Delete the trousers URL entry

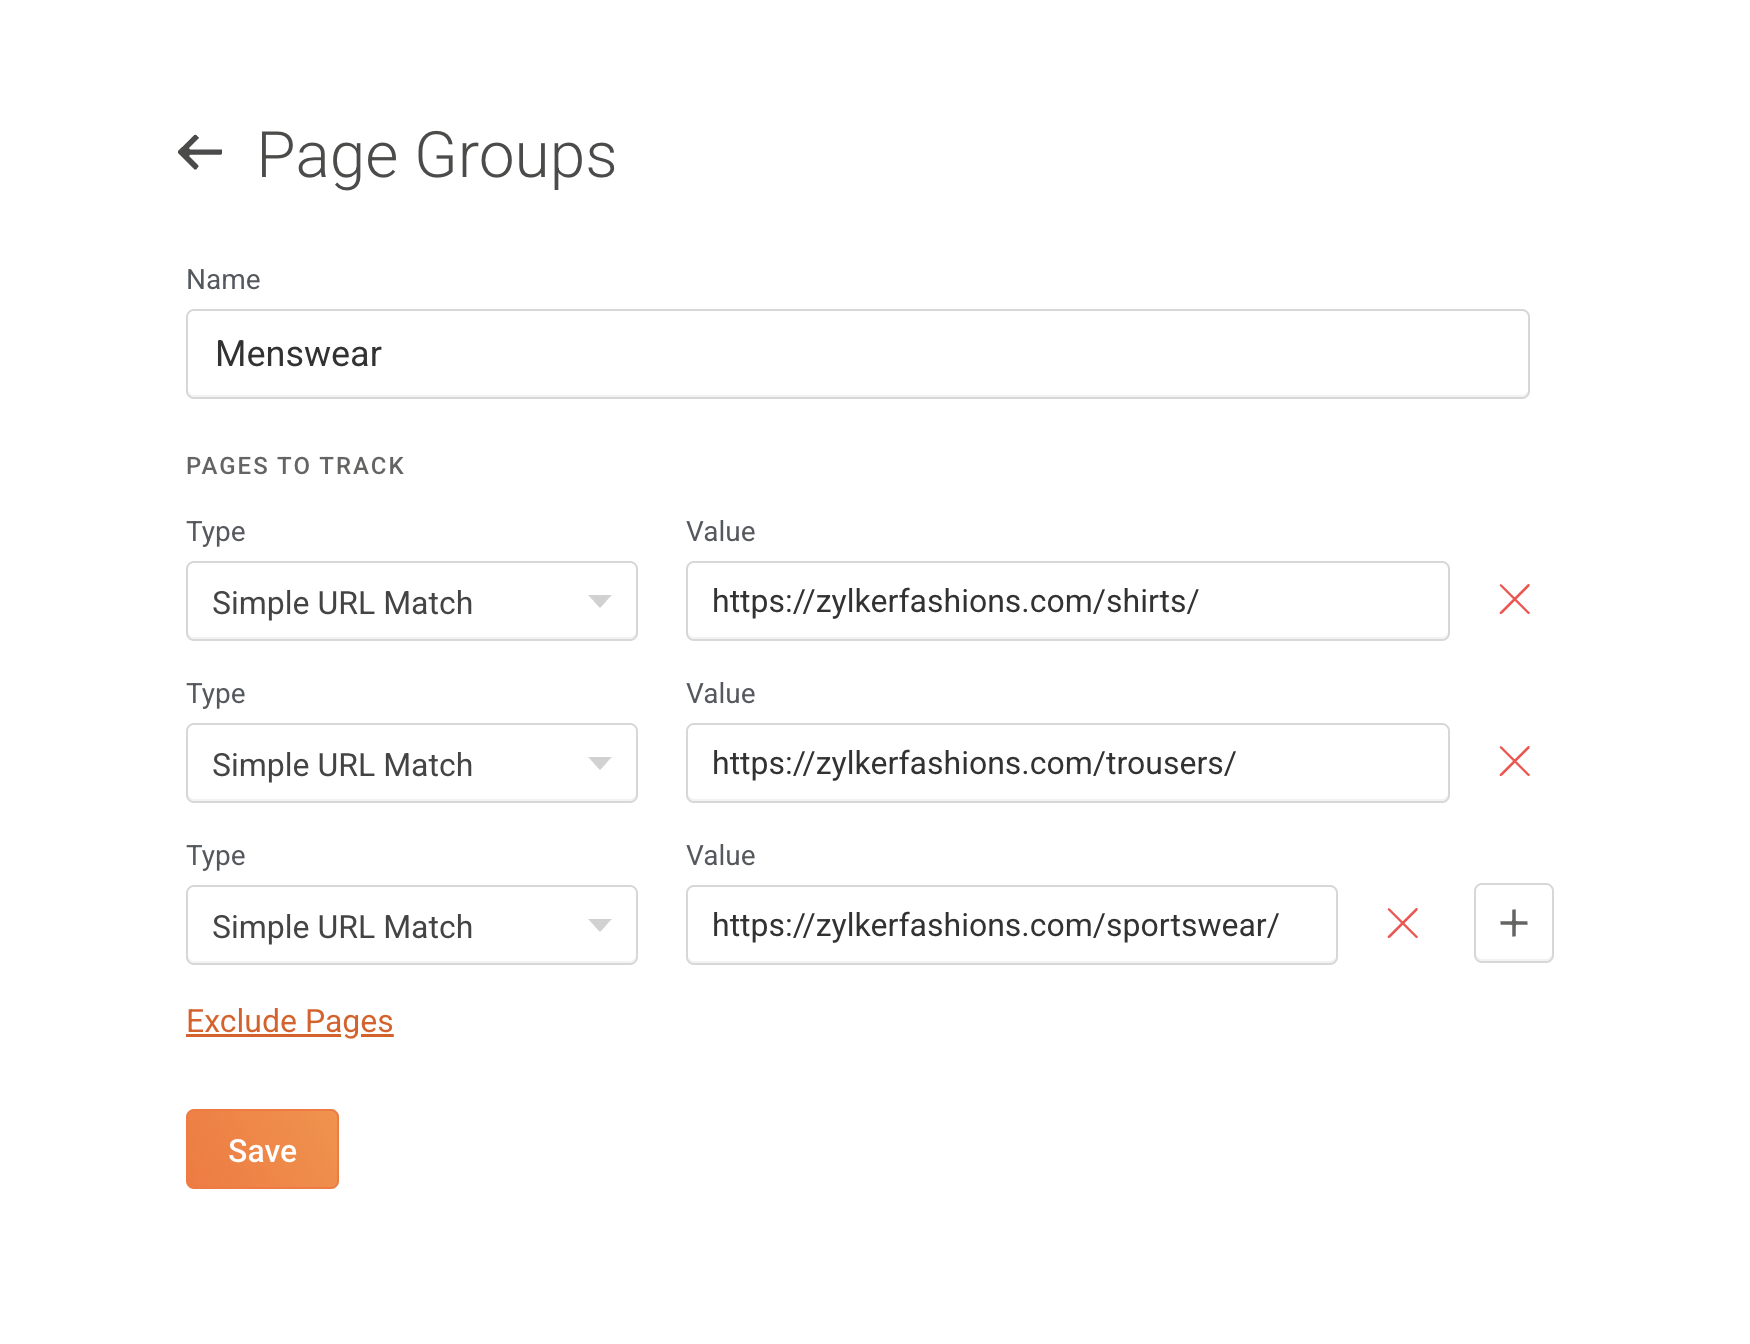pos(1514,762)
